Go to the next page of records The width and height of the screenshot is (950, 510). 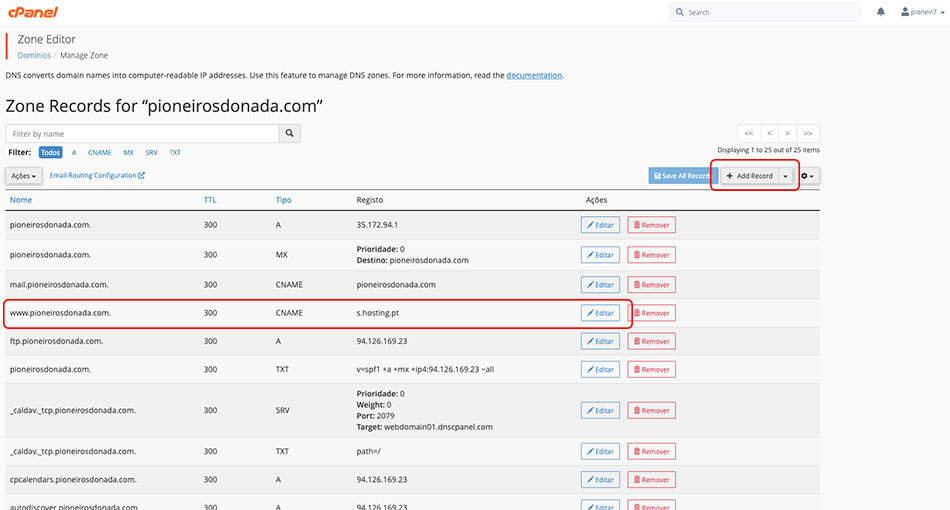point(788,133)
